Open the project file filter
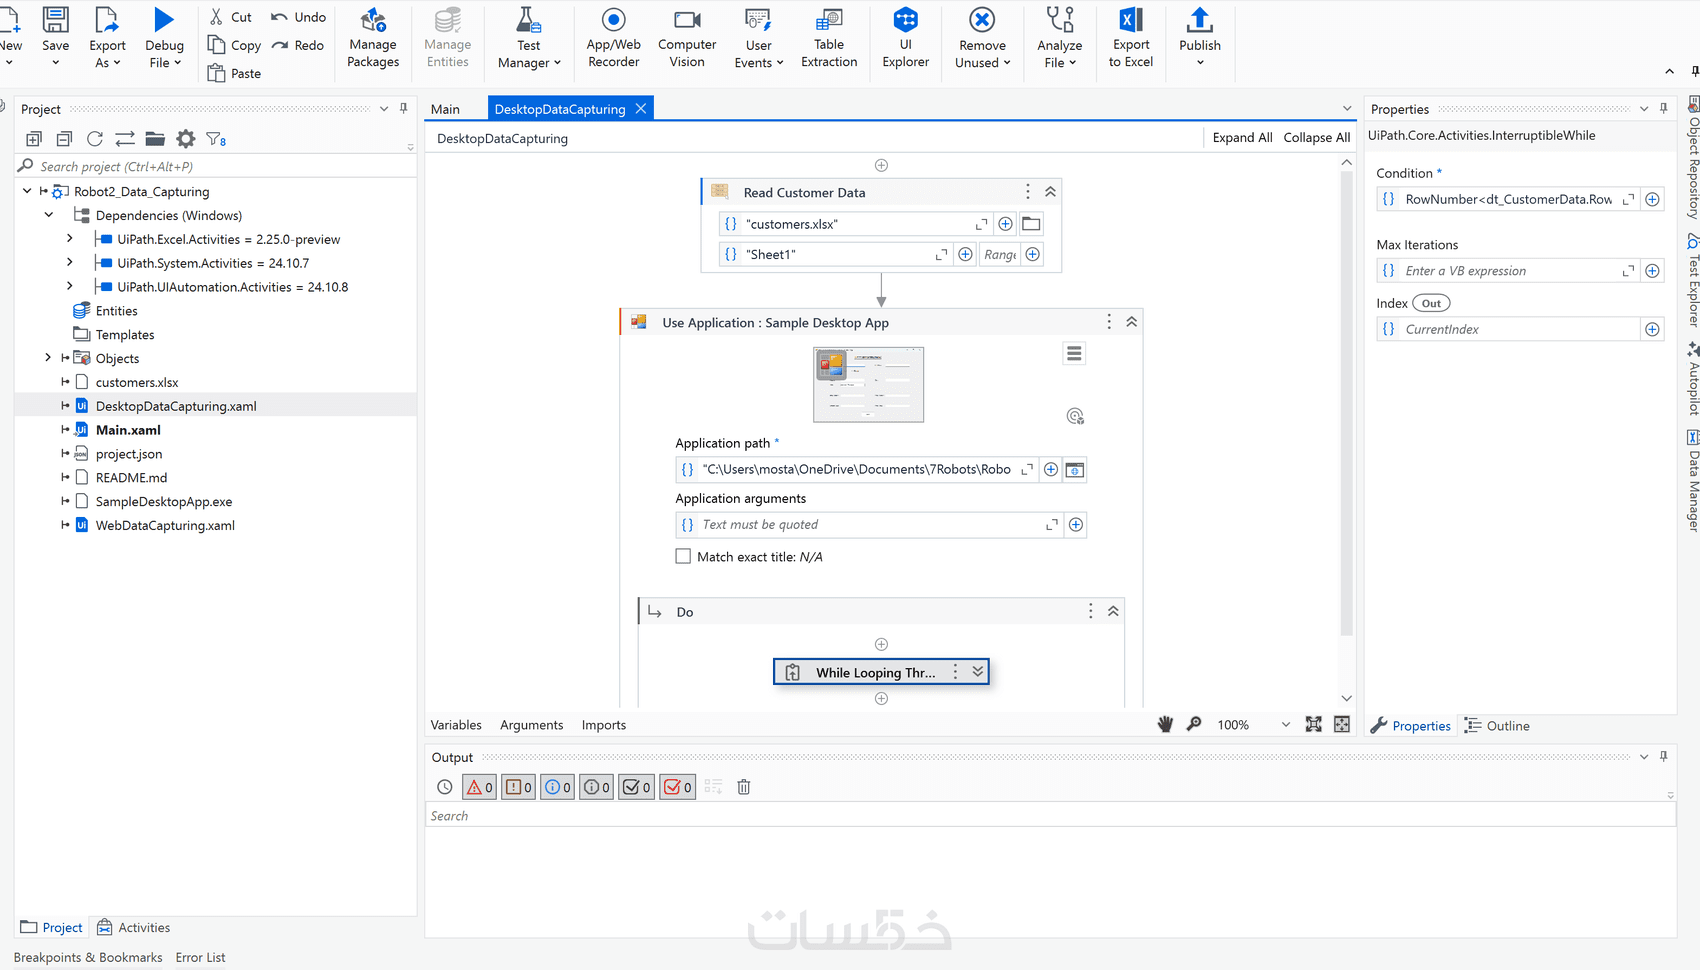Screen dimensions: 1700x970 coord(216,139)
